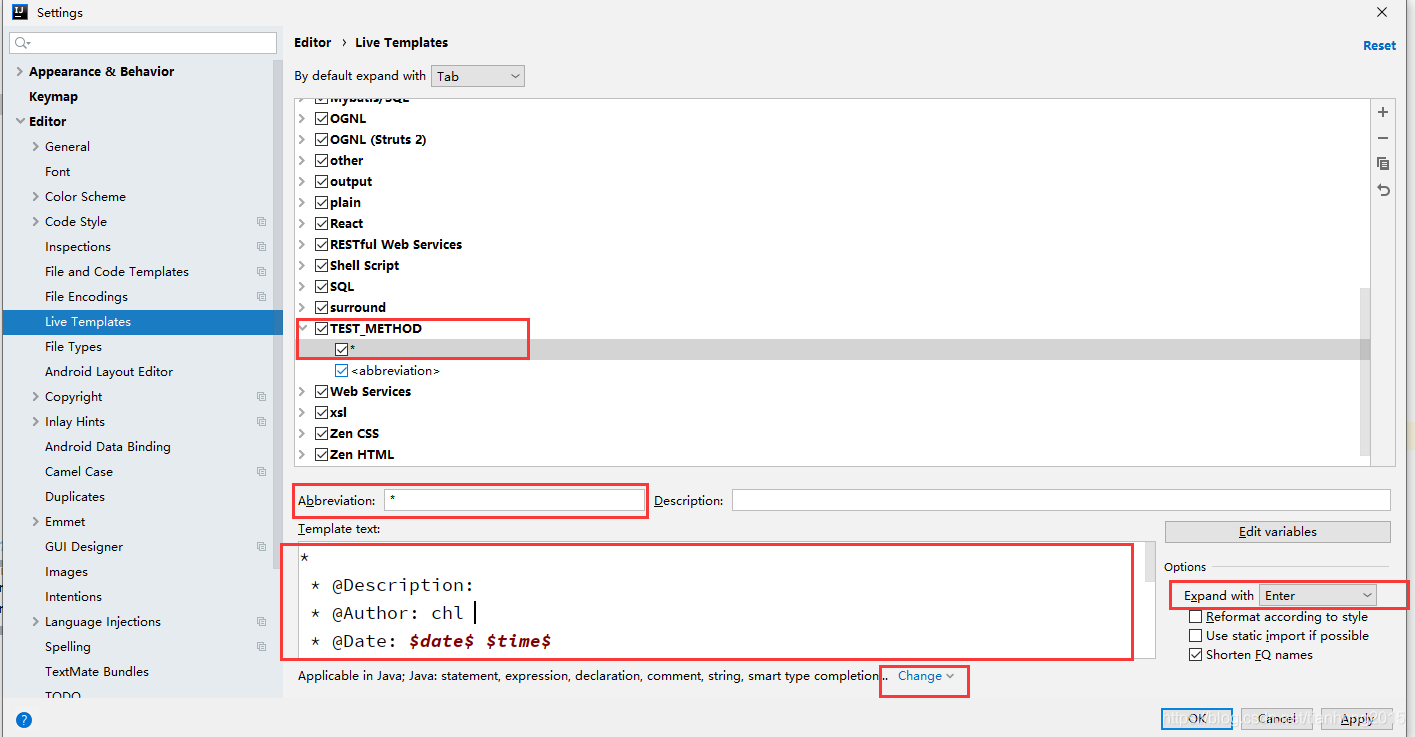Click the Code Style per-project settings icon
Screen dimensions: 1415x737
[261, 222]
